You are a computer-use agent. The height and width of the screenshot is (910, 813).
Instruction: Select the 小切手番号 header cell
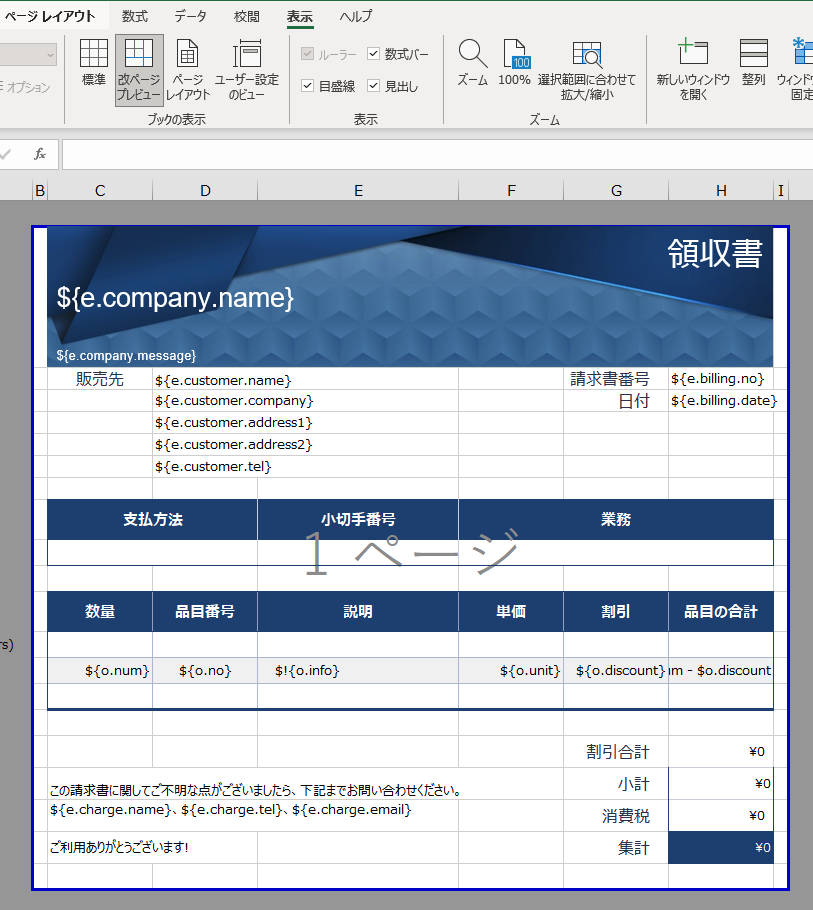tap(358, 519)
